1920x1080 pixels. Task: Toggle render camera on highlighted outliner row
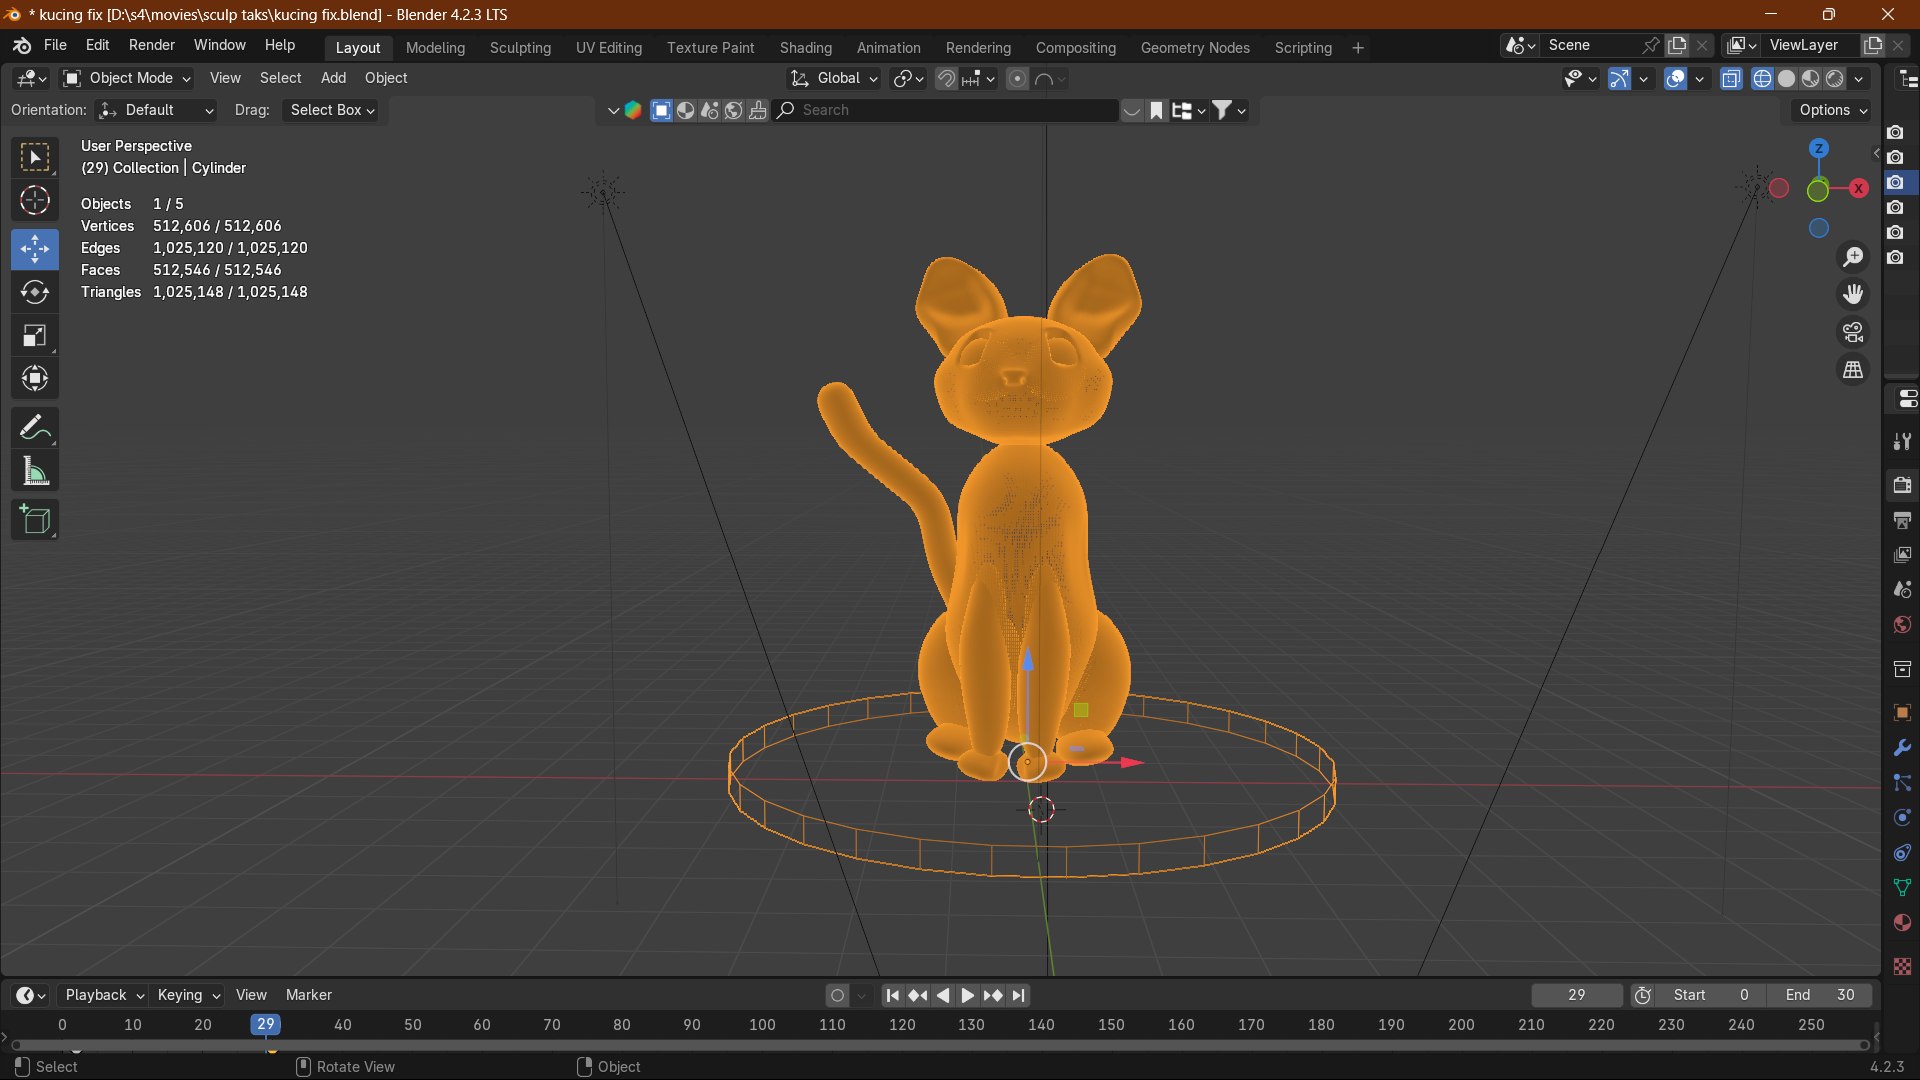1895,182
